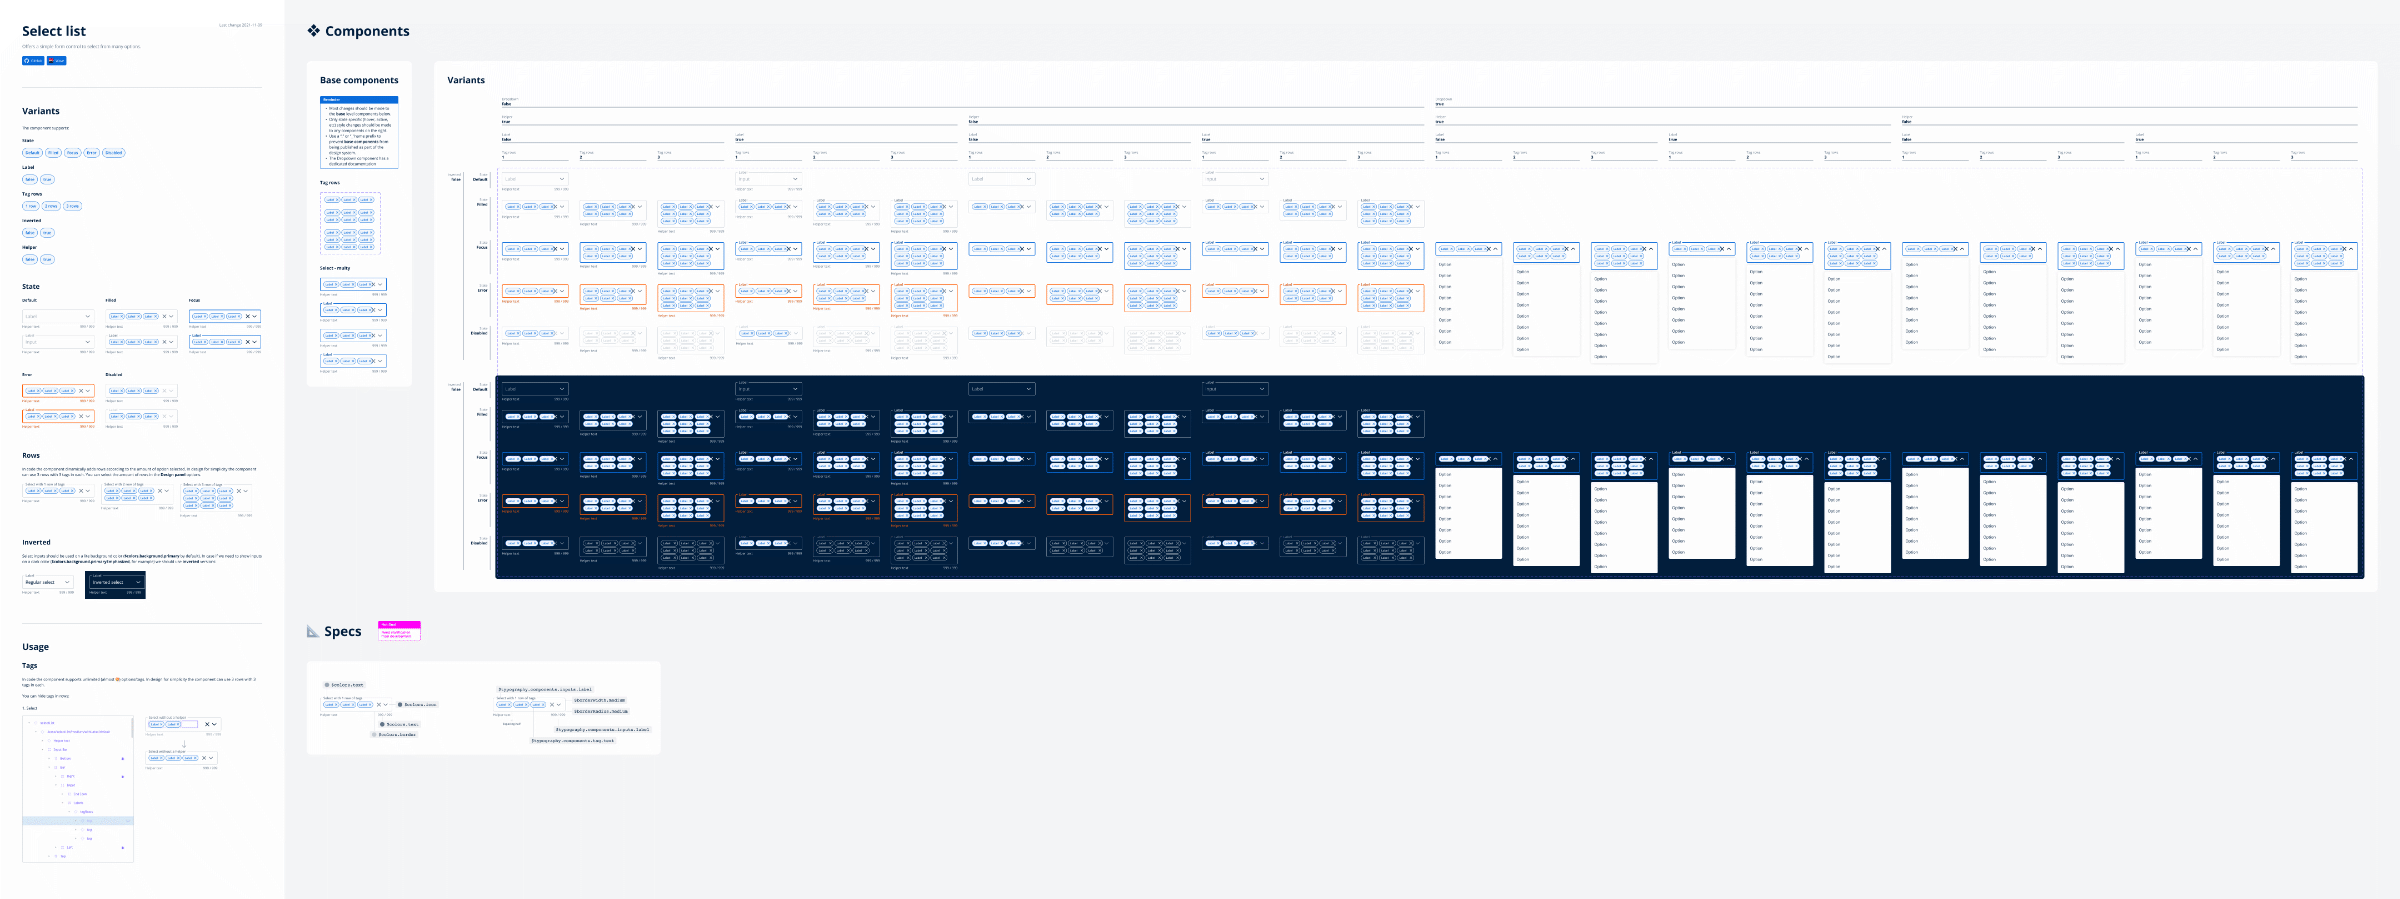Screen dimensions: 2400x899
Task: Click the Rows section heading
Action: (x=31, y=455)
